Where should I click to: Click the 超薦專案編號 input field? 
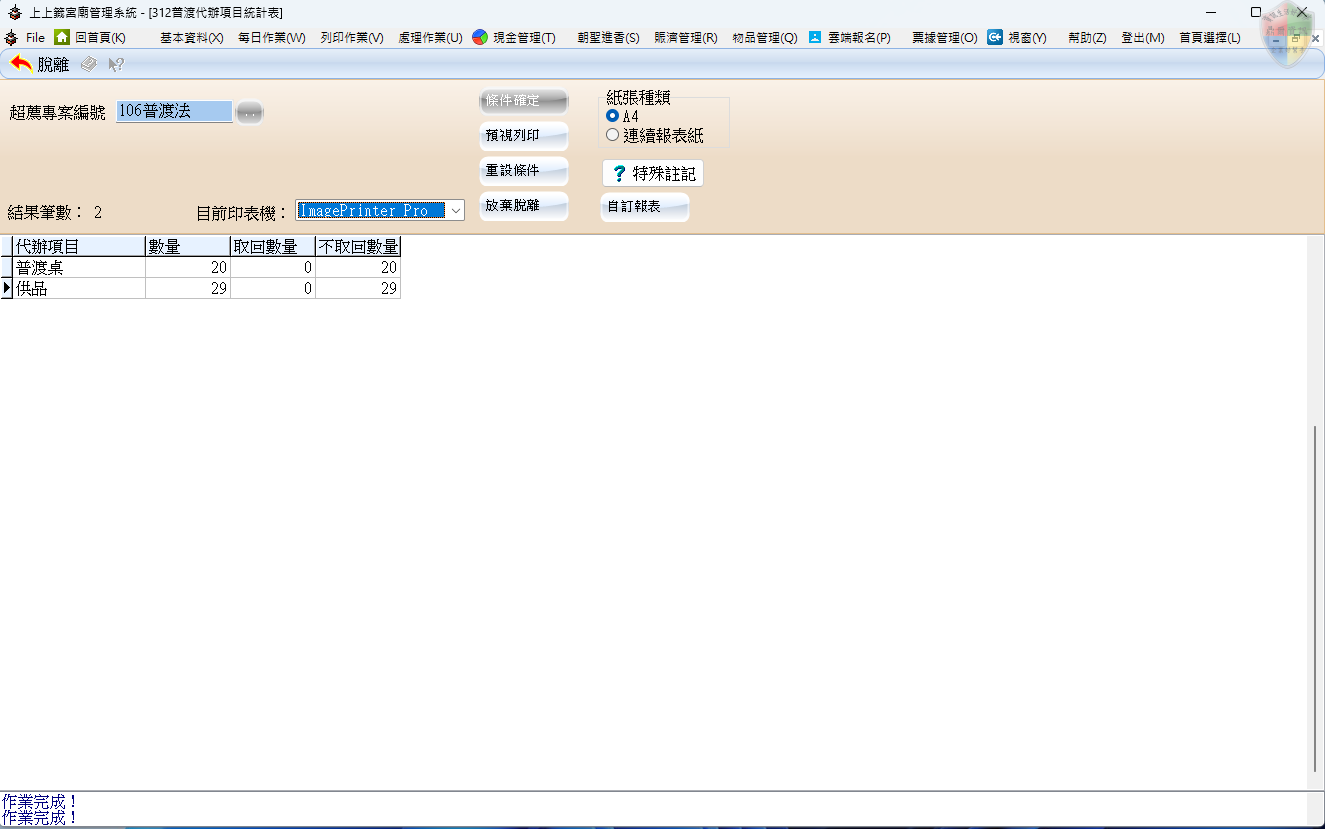[x=174, y=112]
